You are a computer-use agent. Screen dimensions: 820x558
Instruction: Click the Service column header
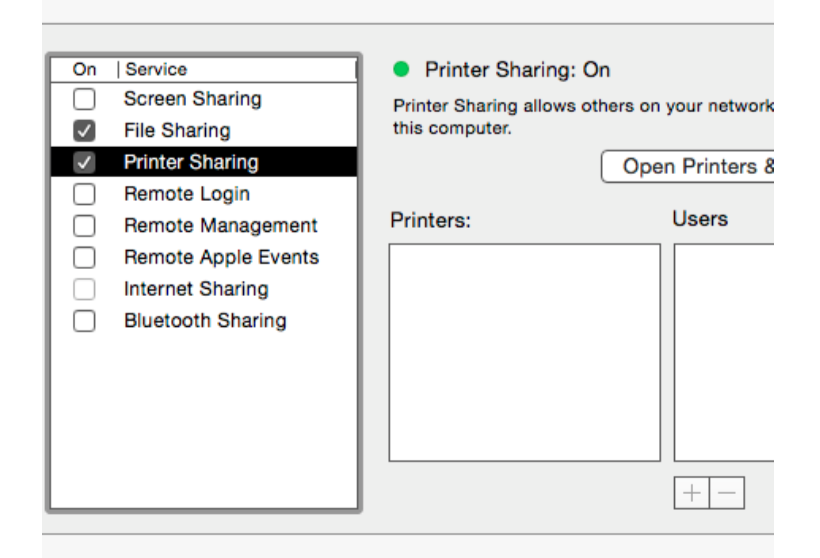(x=238, y=69)
